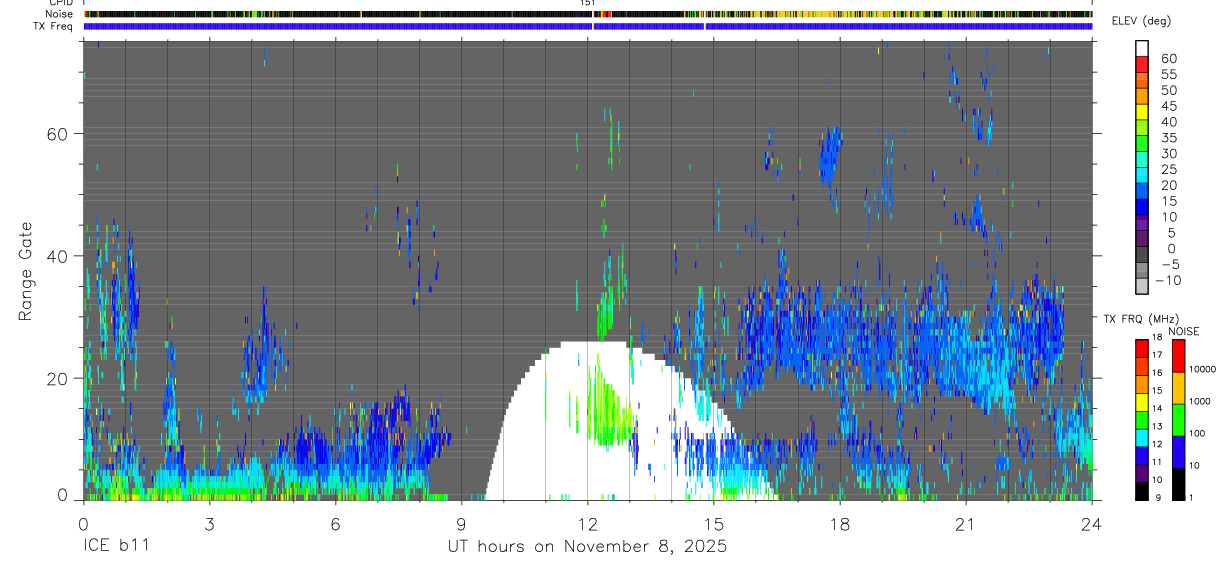This screenshot has width=1228, height=567.
Task: Click the white top segment of ELEV colorbar
Action: pyautogui.click(x=1142, y=48)
